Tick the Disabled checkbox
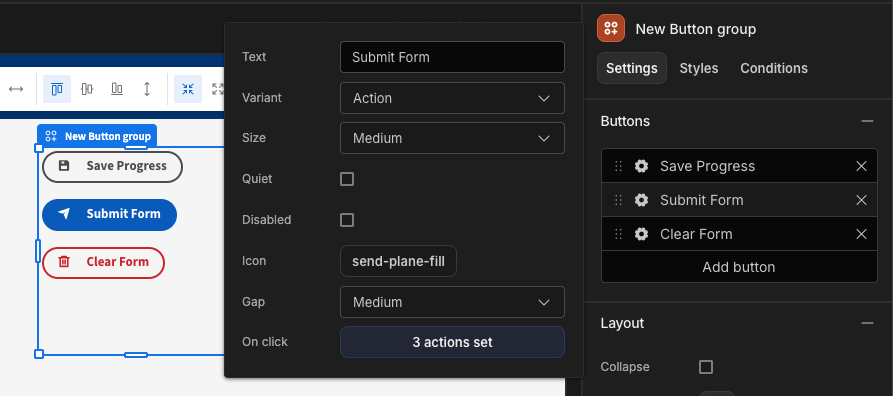Image resolution: width=893 pixels, height=396 pixels. pyautogui.click(x=347, y=220)
